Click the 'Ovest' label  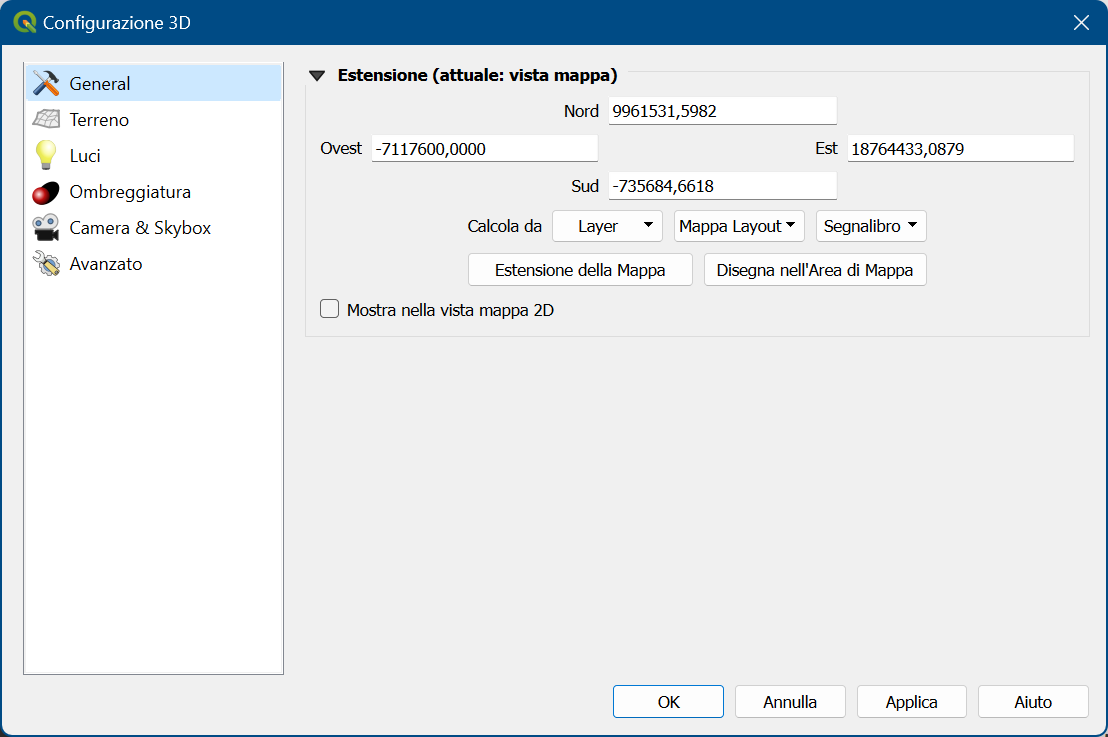[x=341, y=148]
